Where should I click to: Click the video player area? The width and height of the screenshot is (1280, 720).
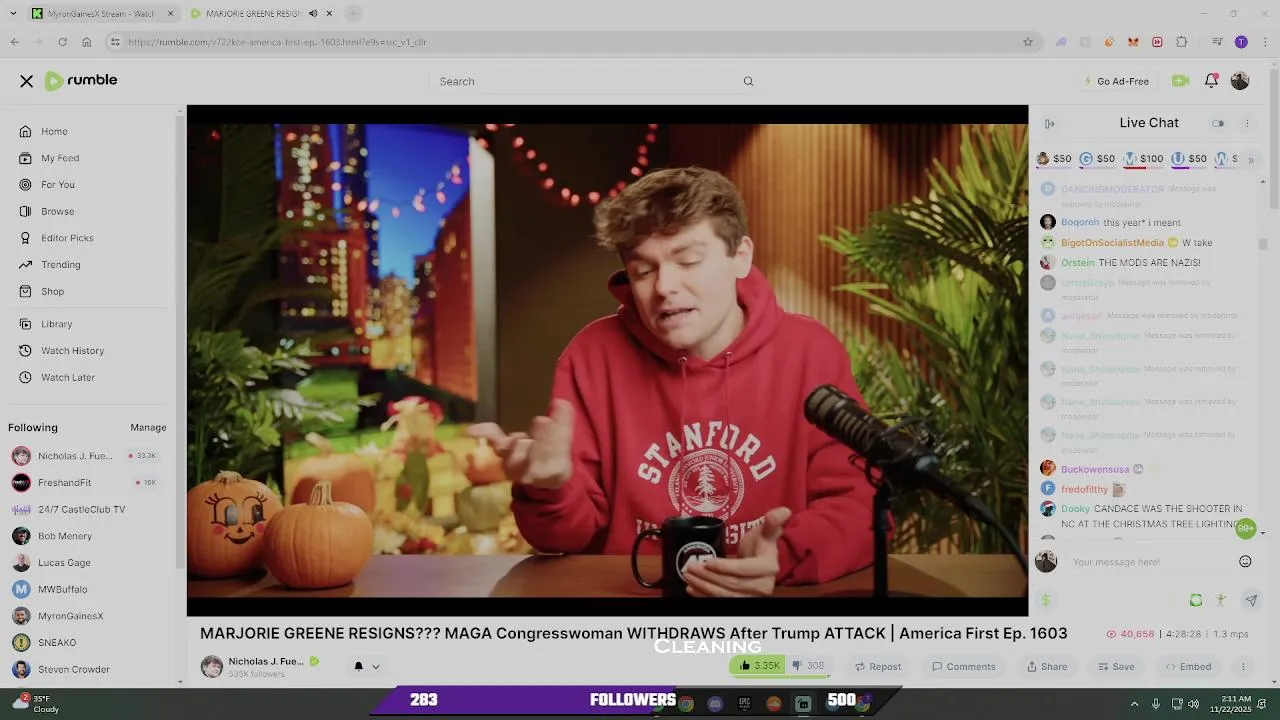coord(607,361)
